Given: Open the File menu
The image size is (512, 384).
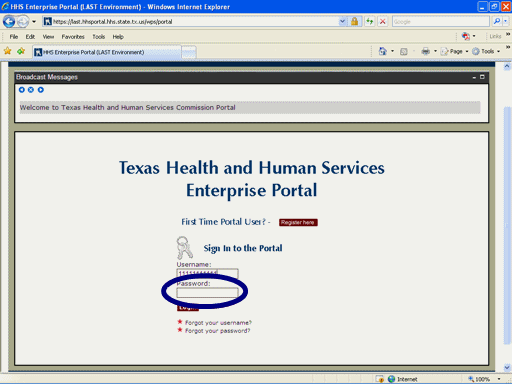Looking at the screenshot, I should 14,37.
